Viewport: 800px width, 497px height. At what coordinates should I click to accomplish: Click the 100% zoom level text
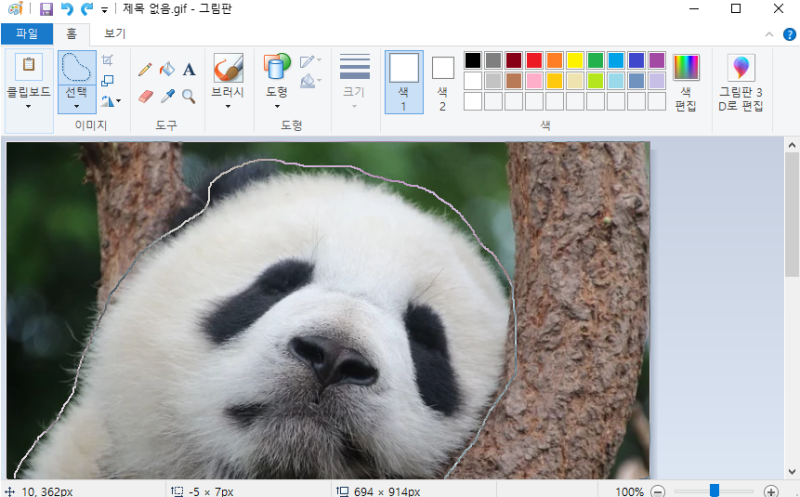[629, 491]
